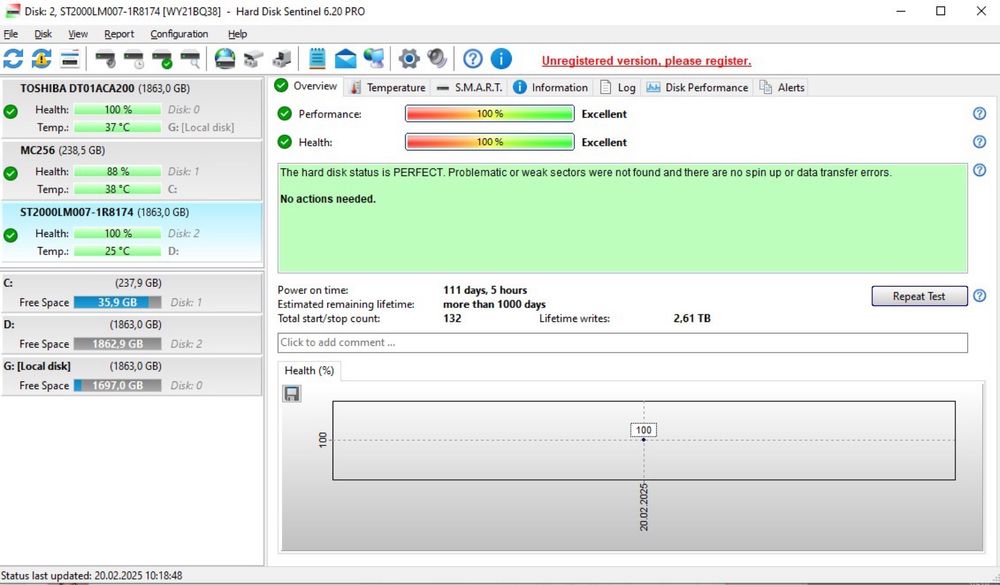
Task: Click the '132' total start/stop count value
Action: (x=452, y=318)
